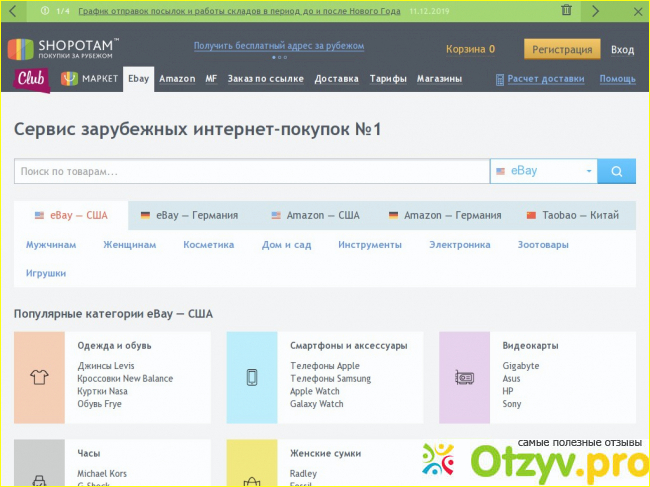Viewport: 650px width, 487px height.
Task: Open the Ebay menu tab
Action: pos(138,79)
